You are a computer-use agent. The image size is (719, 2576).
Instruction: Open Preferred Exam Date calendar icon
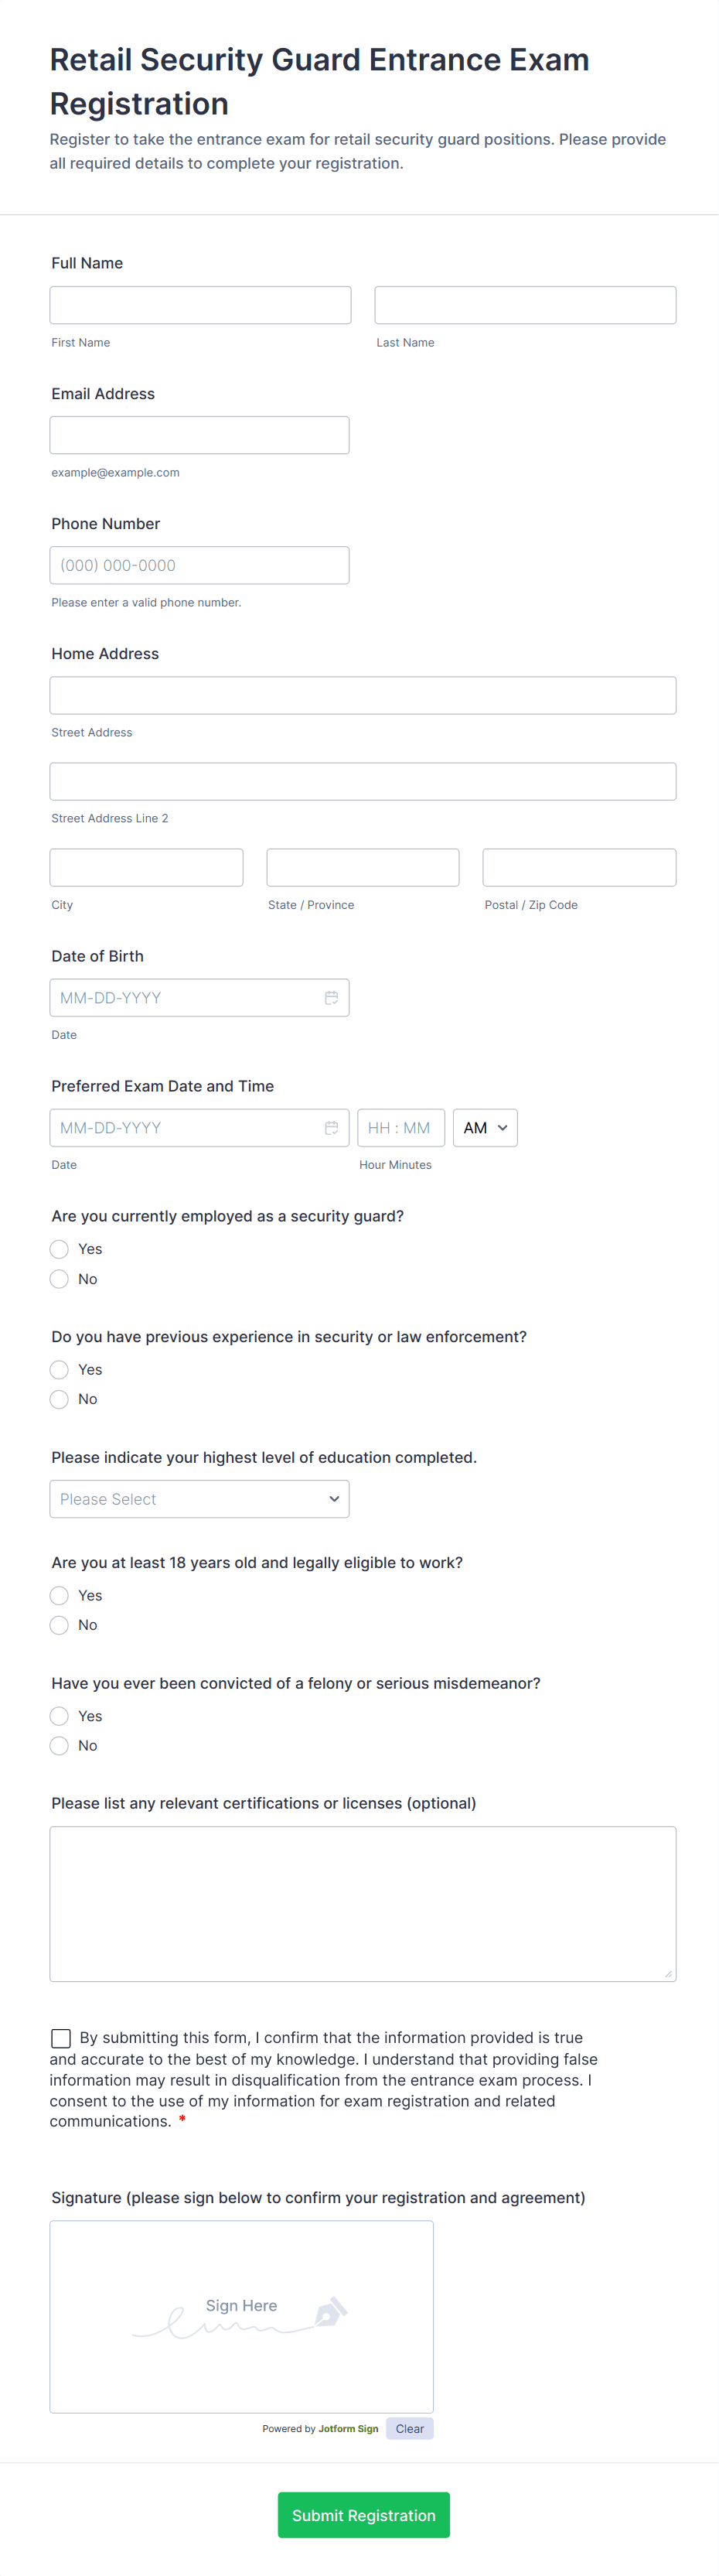coord(331,1128)
